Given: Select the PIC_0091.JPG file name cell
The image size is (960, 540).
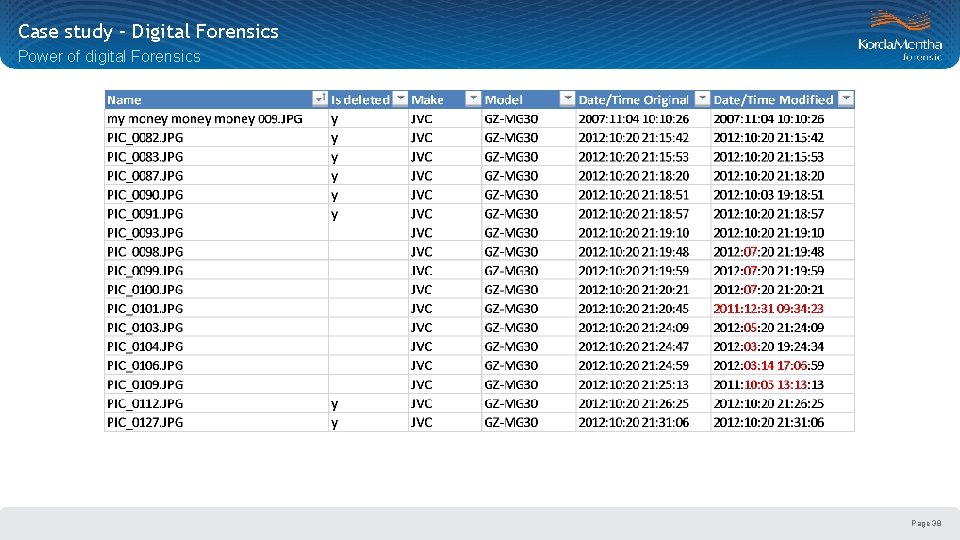Looking at the screenshot, I should point(216,214).
